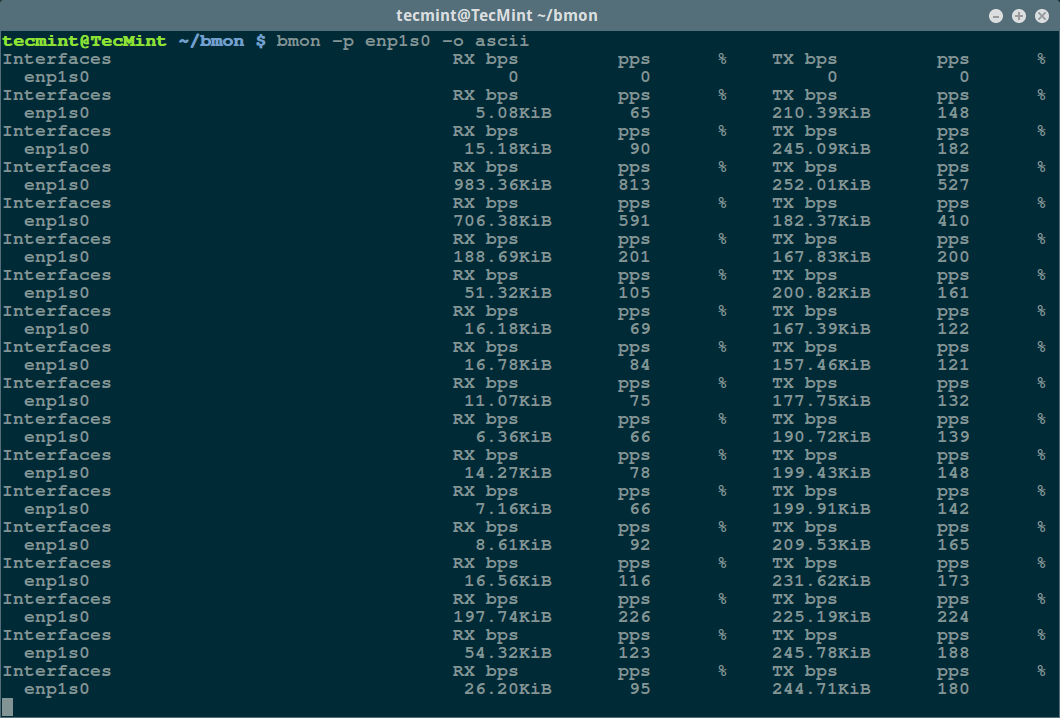1060x718 pixels.
Task: Click the terminal cursor block at bottom
Action: (x=8, y=707)
